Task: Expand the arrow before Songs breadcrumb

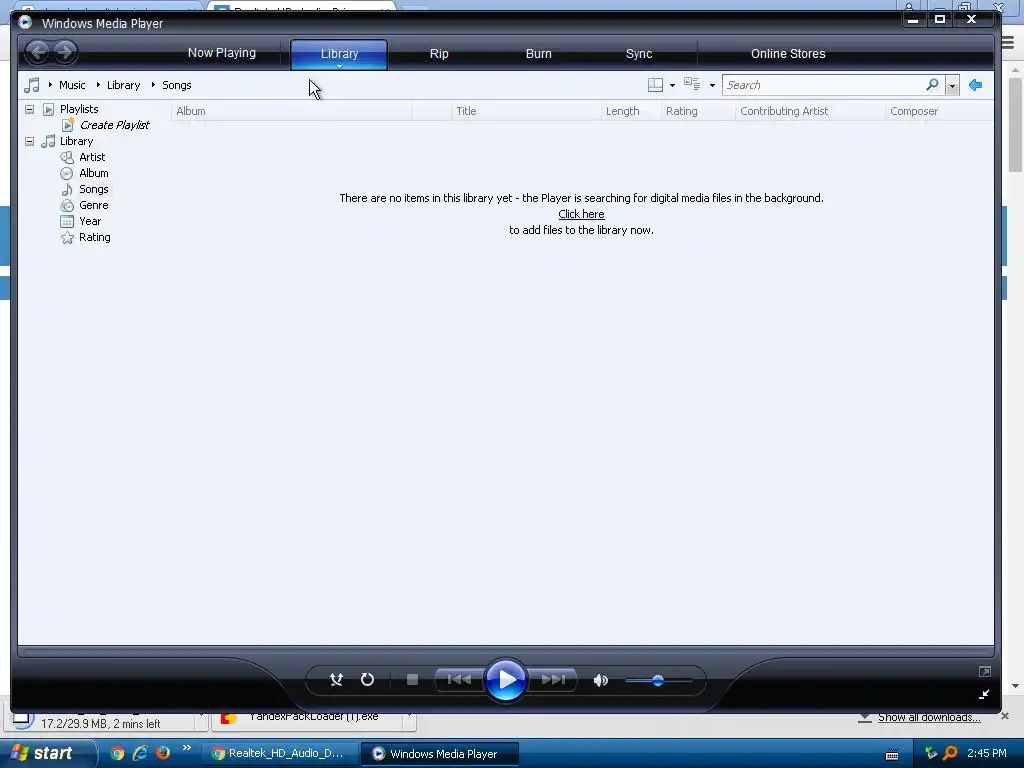Action: tap(153, 84)
